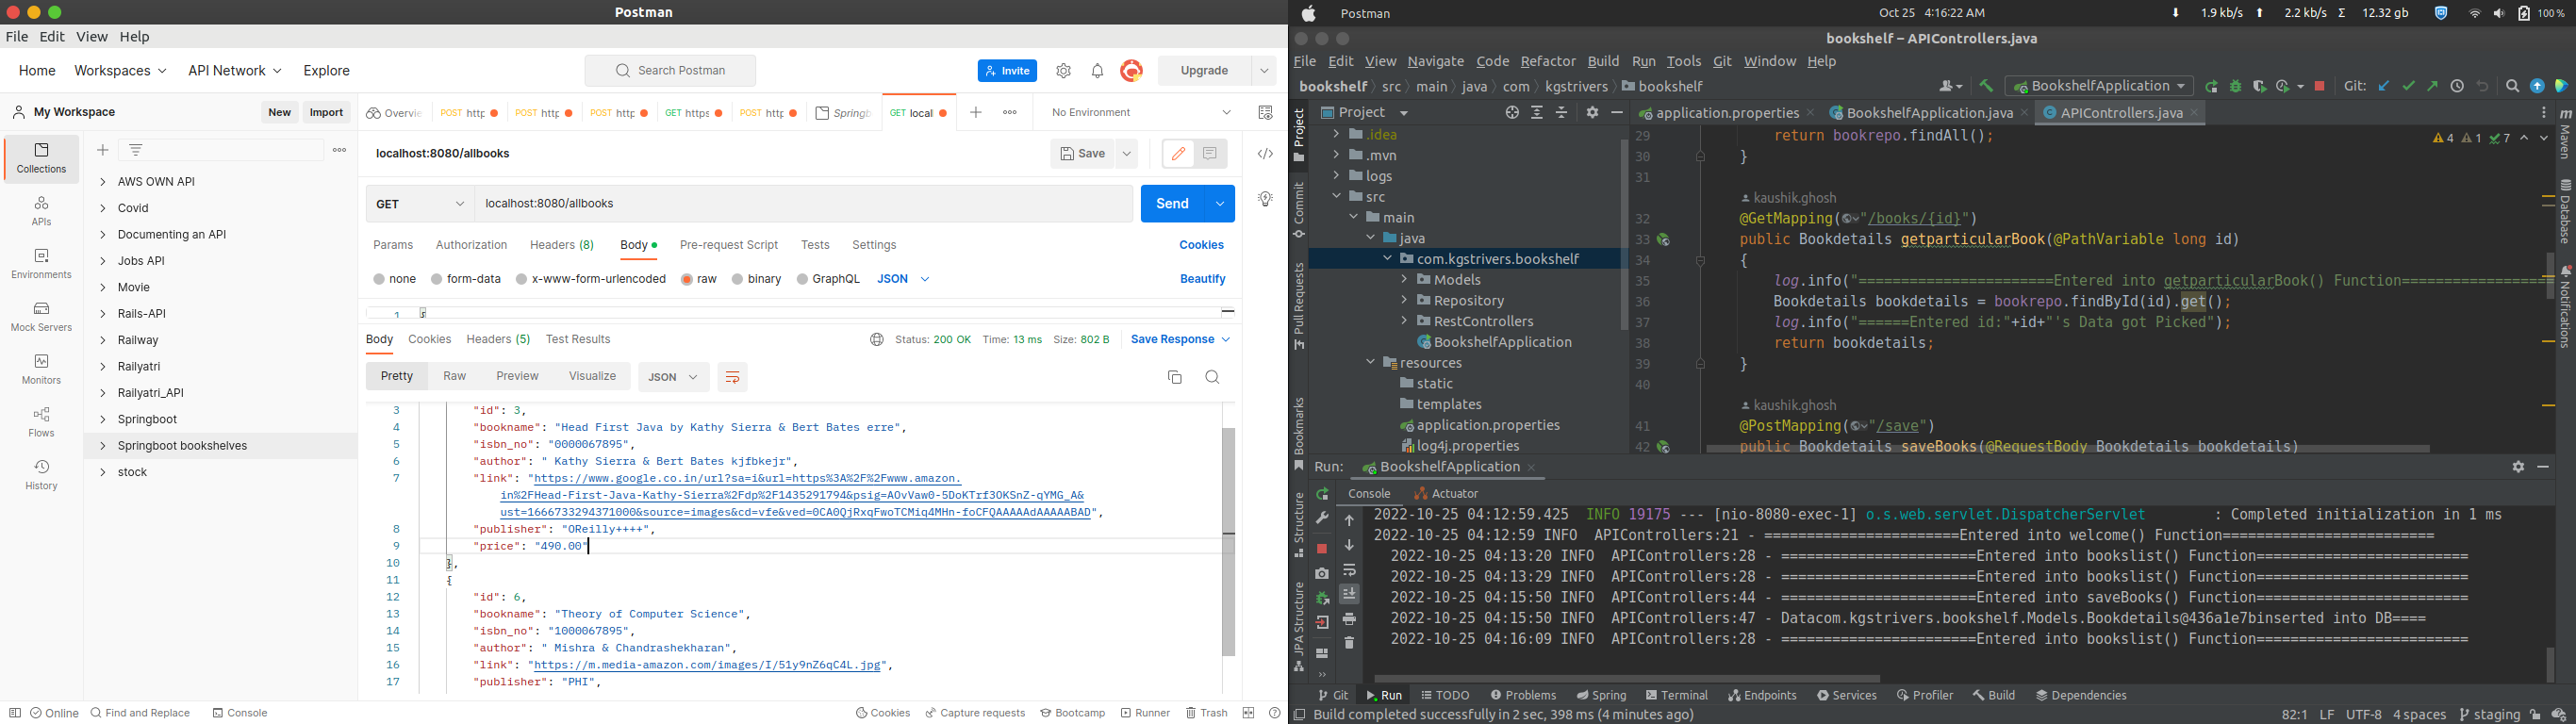The height and width of the screenshot is (724, 2576).
Task: Select the GraphQL body type
Action: point(828,279)
